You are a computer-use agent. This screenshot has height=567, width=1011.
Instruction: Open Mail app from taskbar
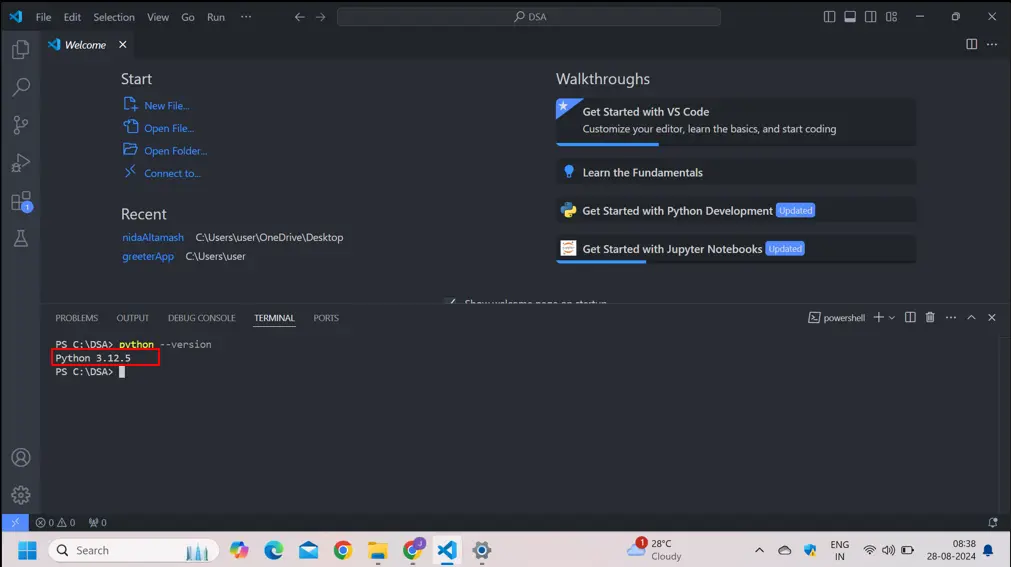pos(308,550)
